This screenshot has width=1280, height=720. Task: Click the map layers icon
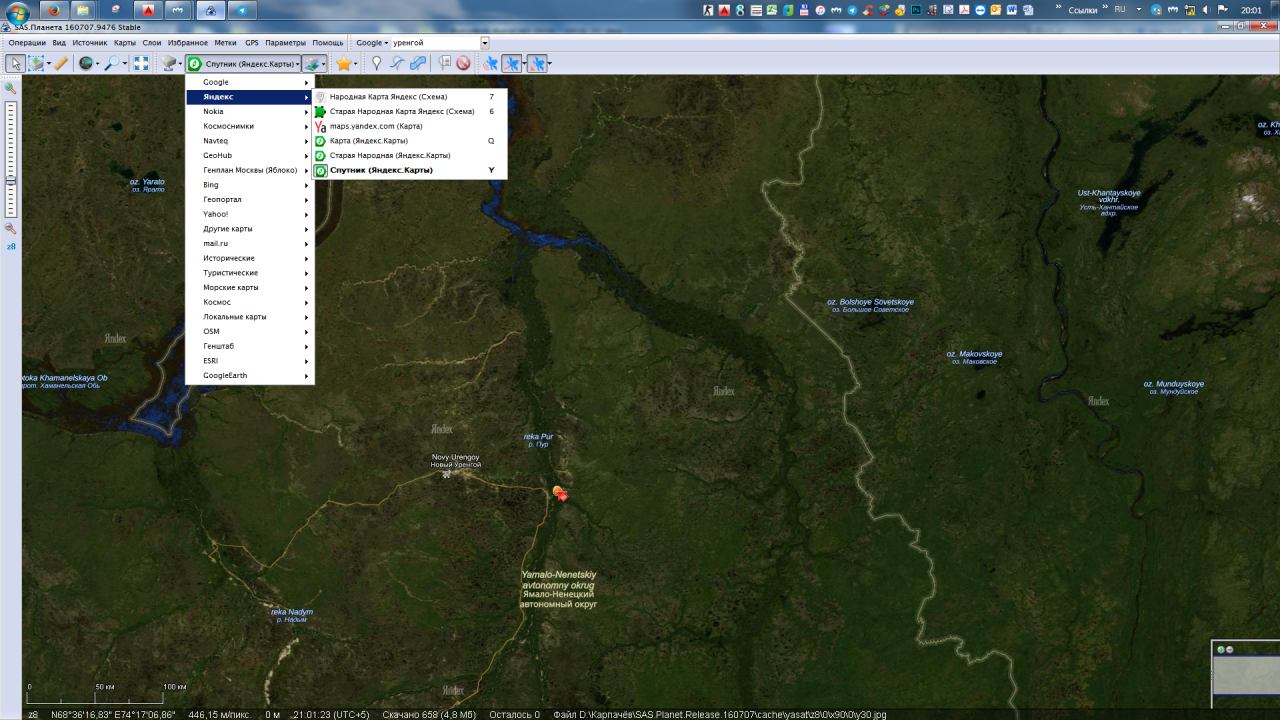pyautogui.click(x=312, y=63)
